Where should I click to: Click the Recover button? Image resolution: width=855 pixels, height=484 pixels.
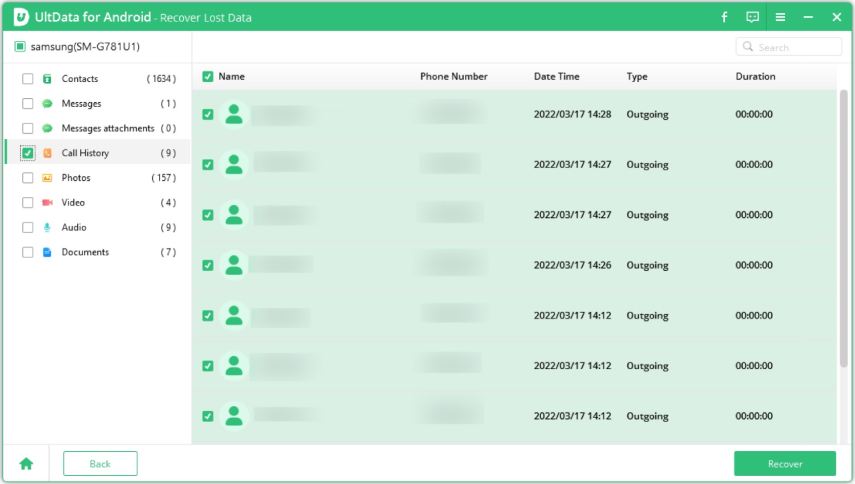click(785, 464)
